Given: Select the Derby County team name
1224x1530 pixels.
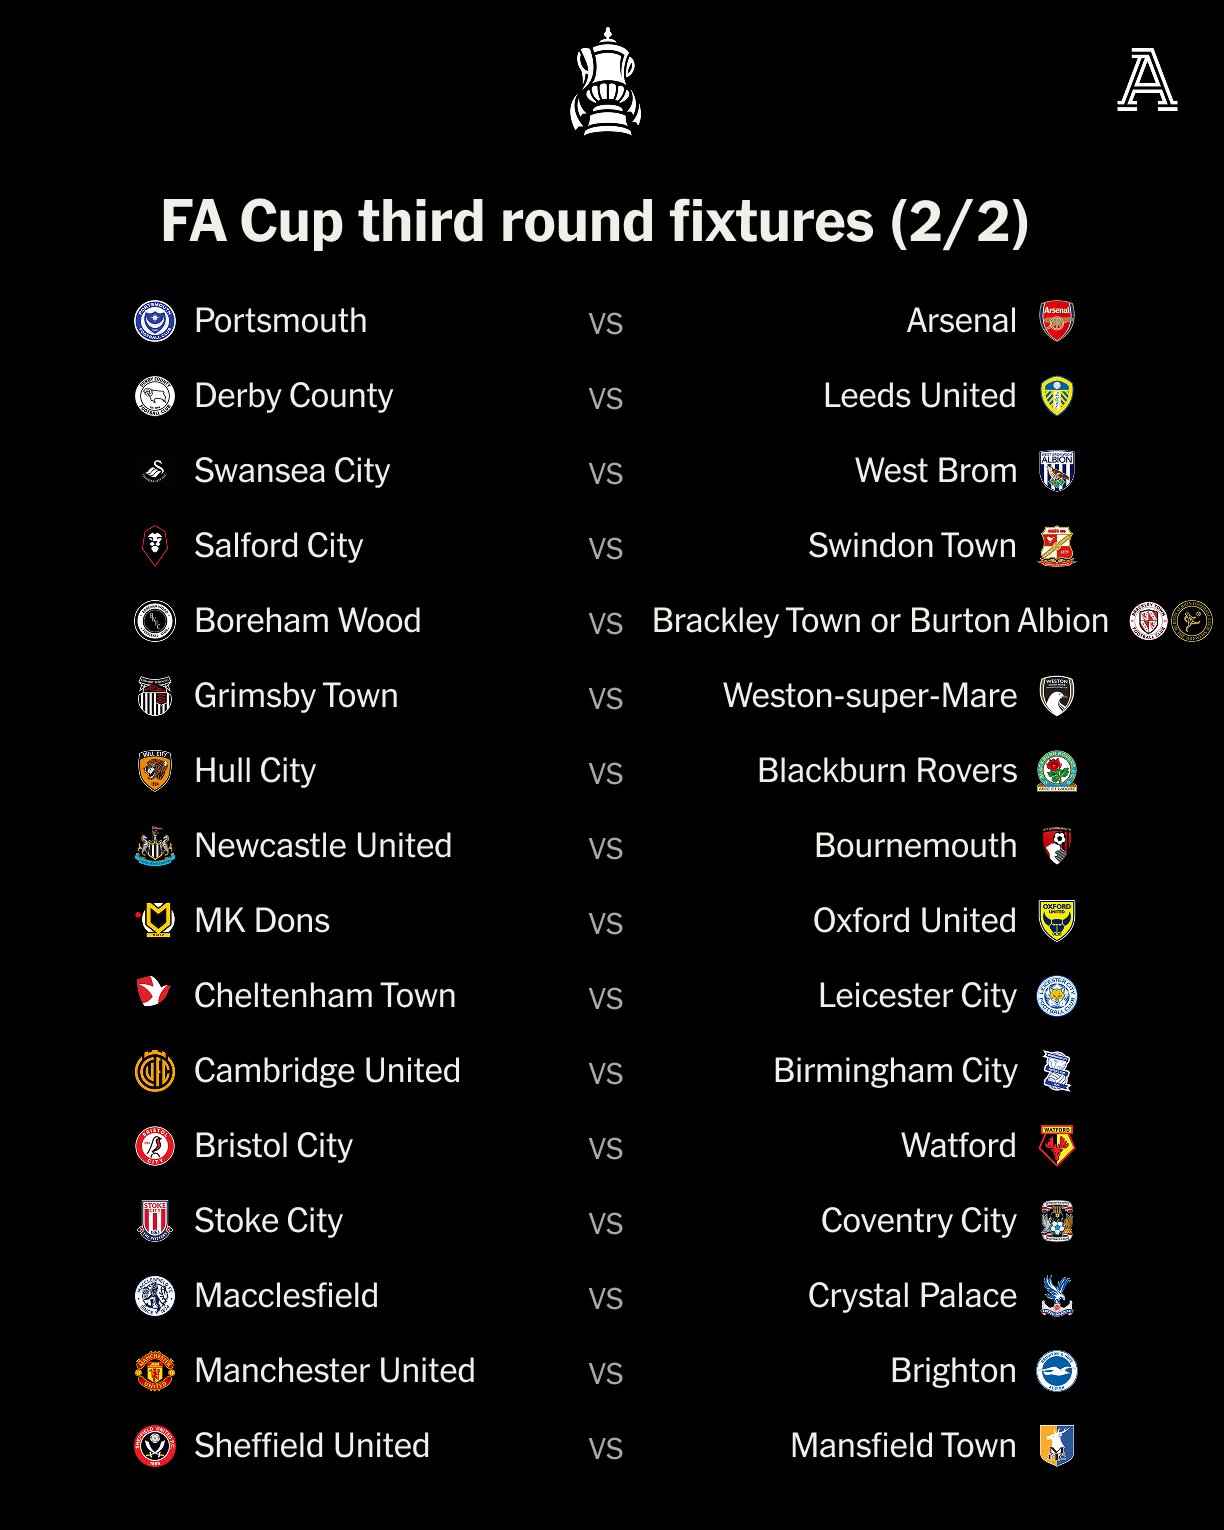Looking at the screenshot, I should tap(293, 396).
